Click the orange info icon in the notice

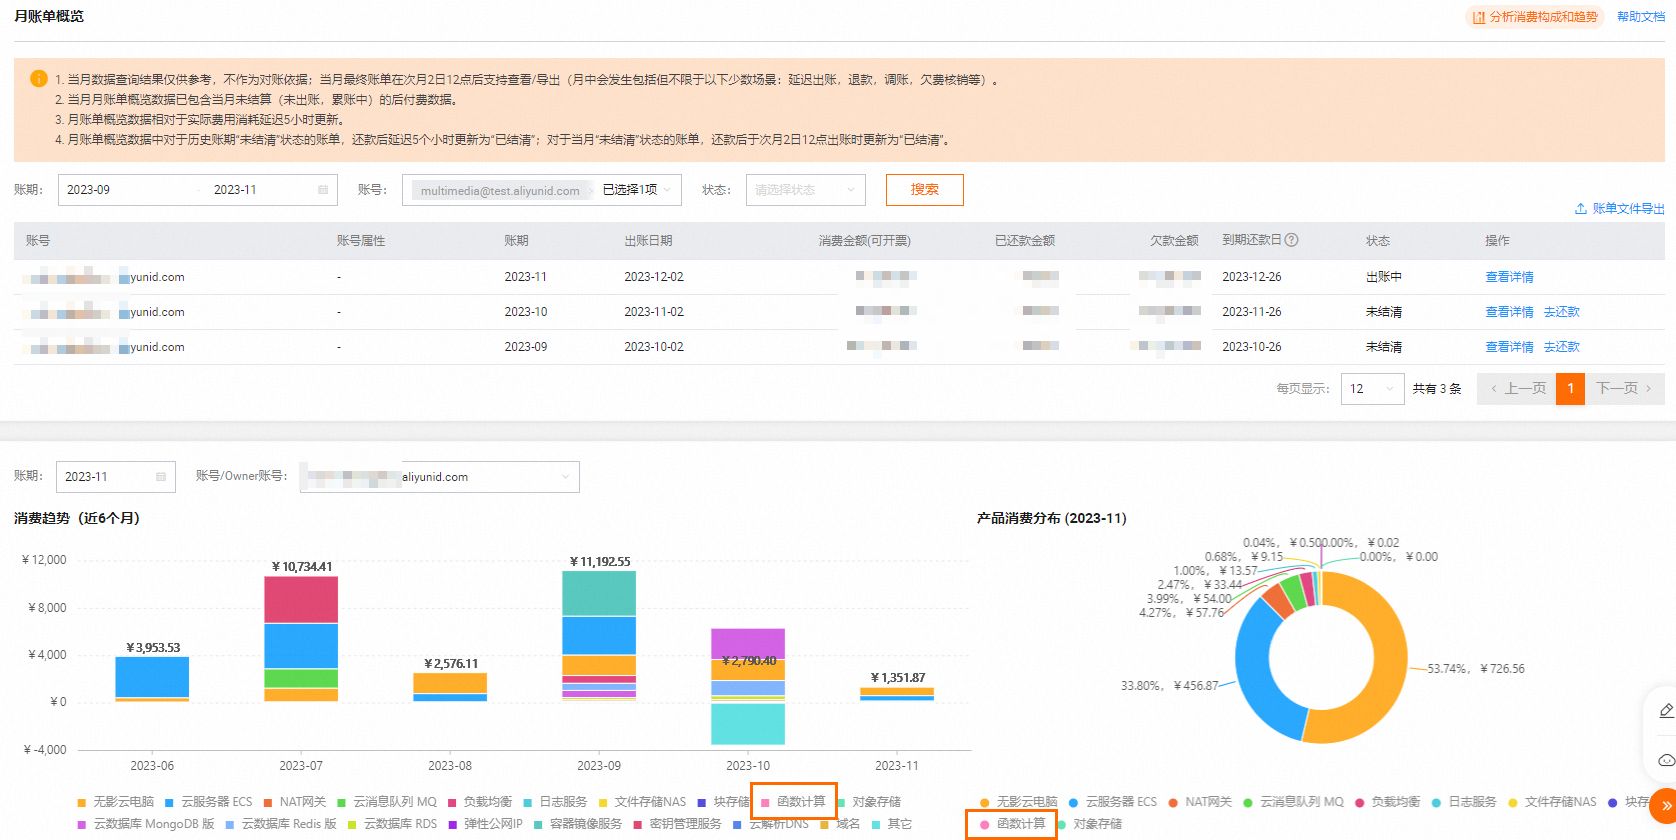(39, 78)
